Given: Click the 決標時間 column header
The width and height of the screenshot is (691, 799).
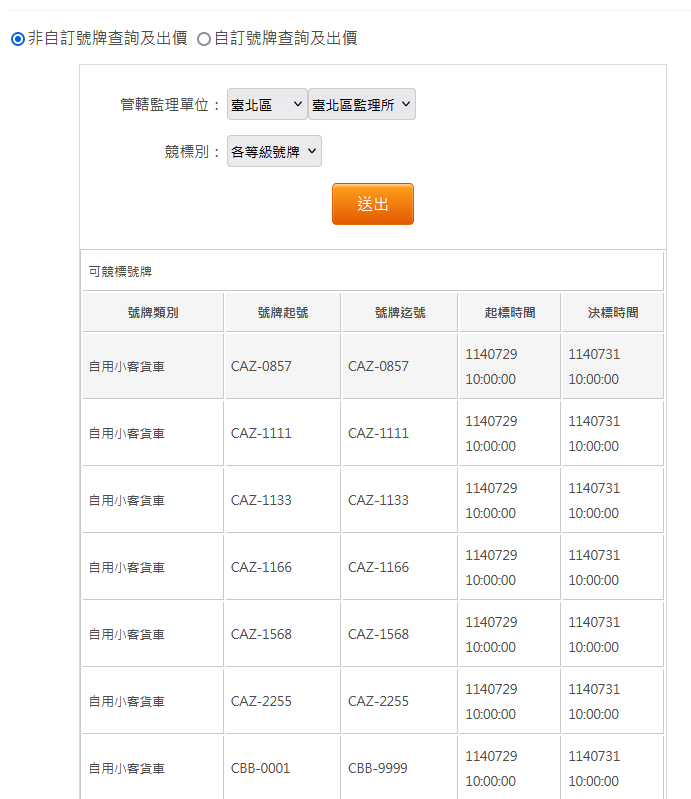Looking at the screenshot, I should [x=613, y=312].
